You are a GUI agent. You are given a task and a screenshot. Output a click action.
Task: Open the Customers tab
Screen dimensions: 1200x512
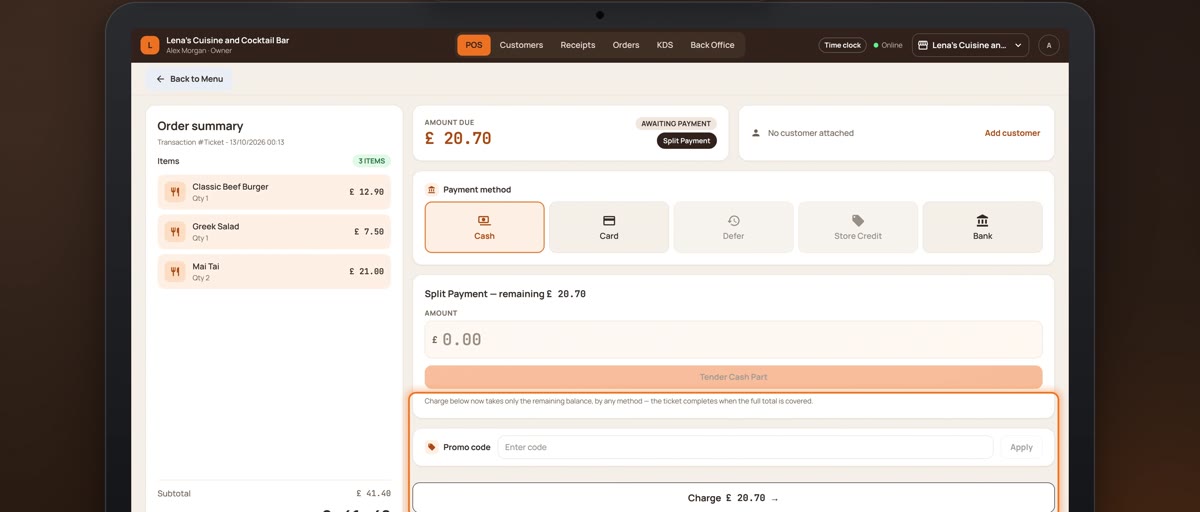point(521,45)
